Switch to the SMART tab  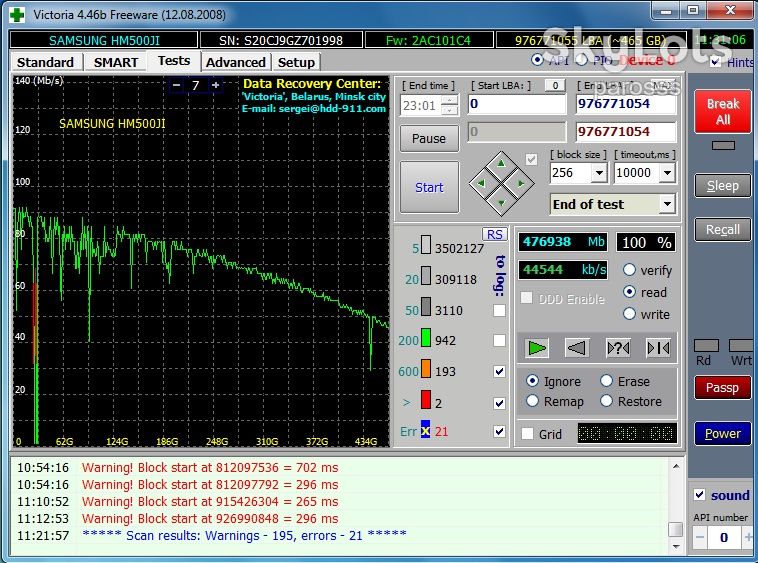[x=116, y=62]
